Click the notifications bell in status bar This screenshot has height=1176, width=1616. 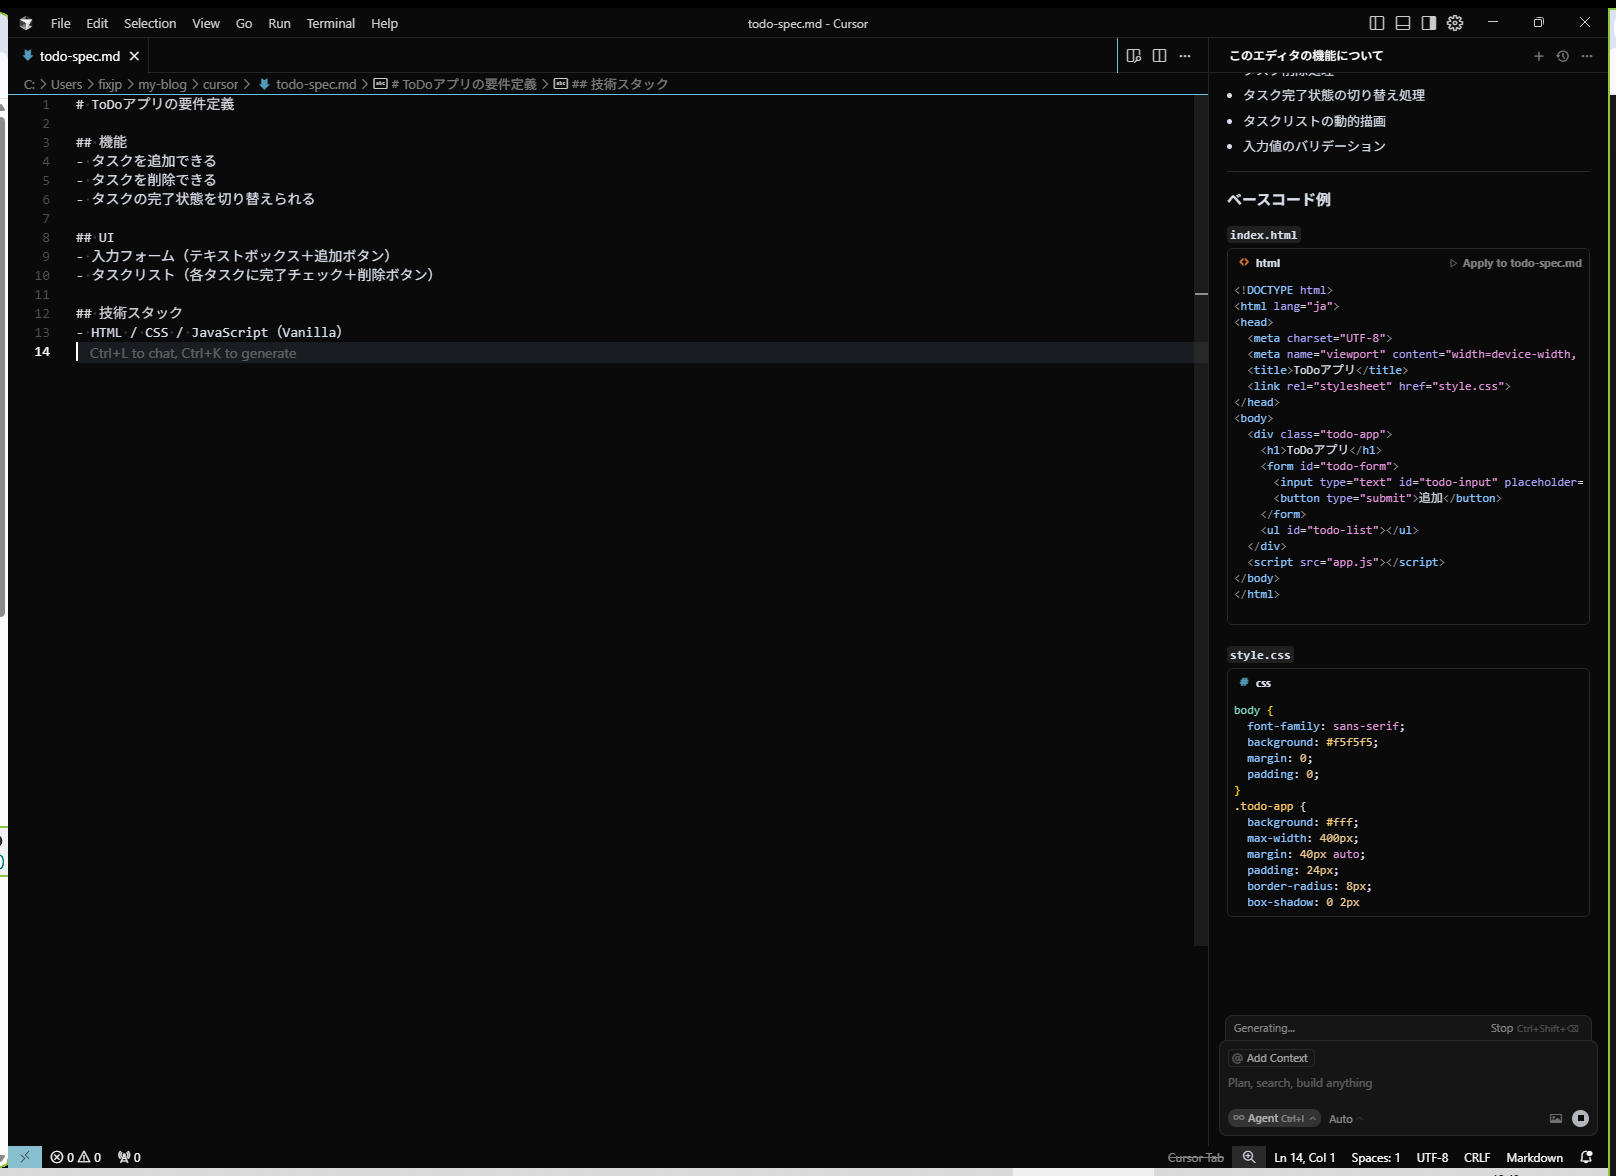1586,1157
